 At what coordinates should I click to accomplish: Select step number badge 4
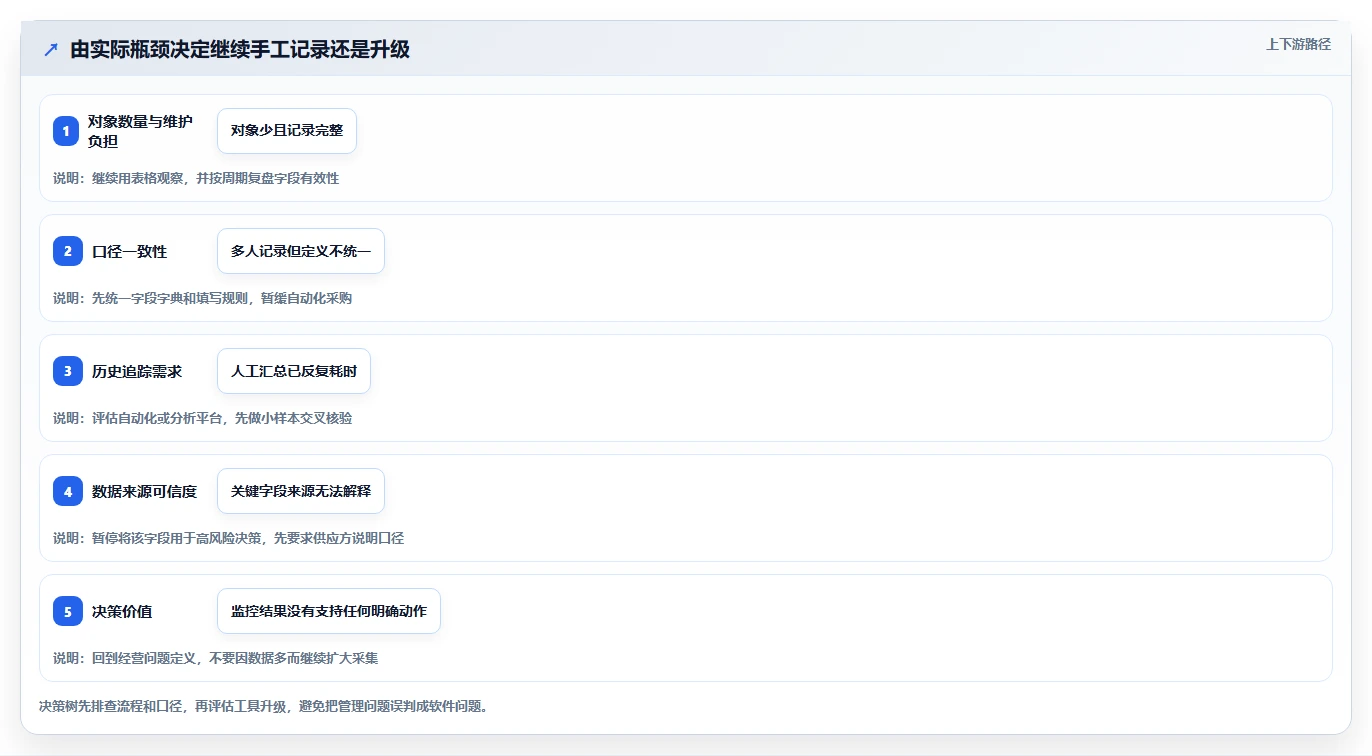(68, 491)
